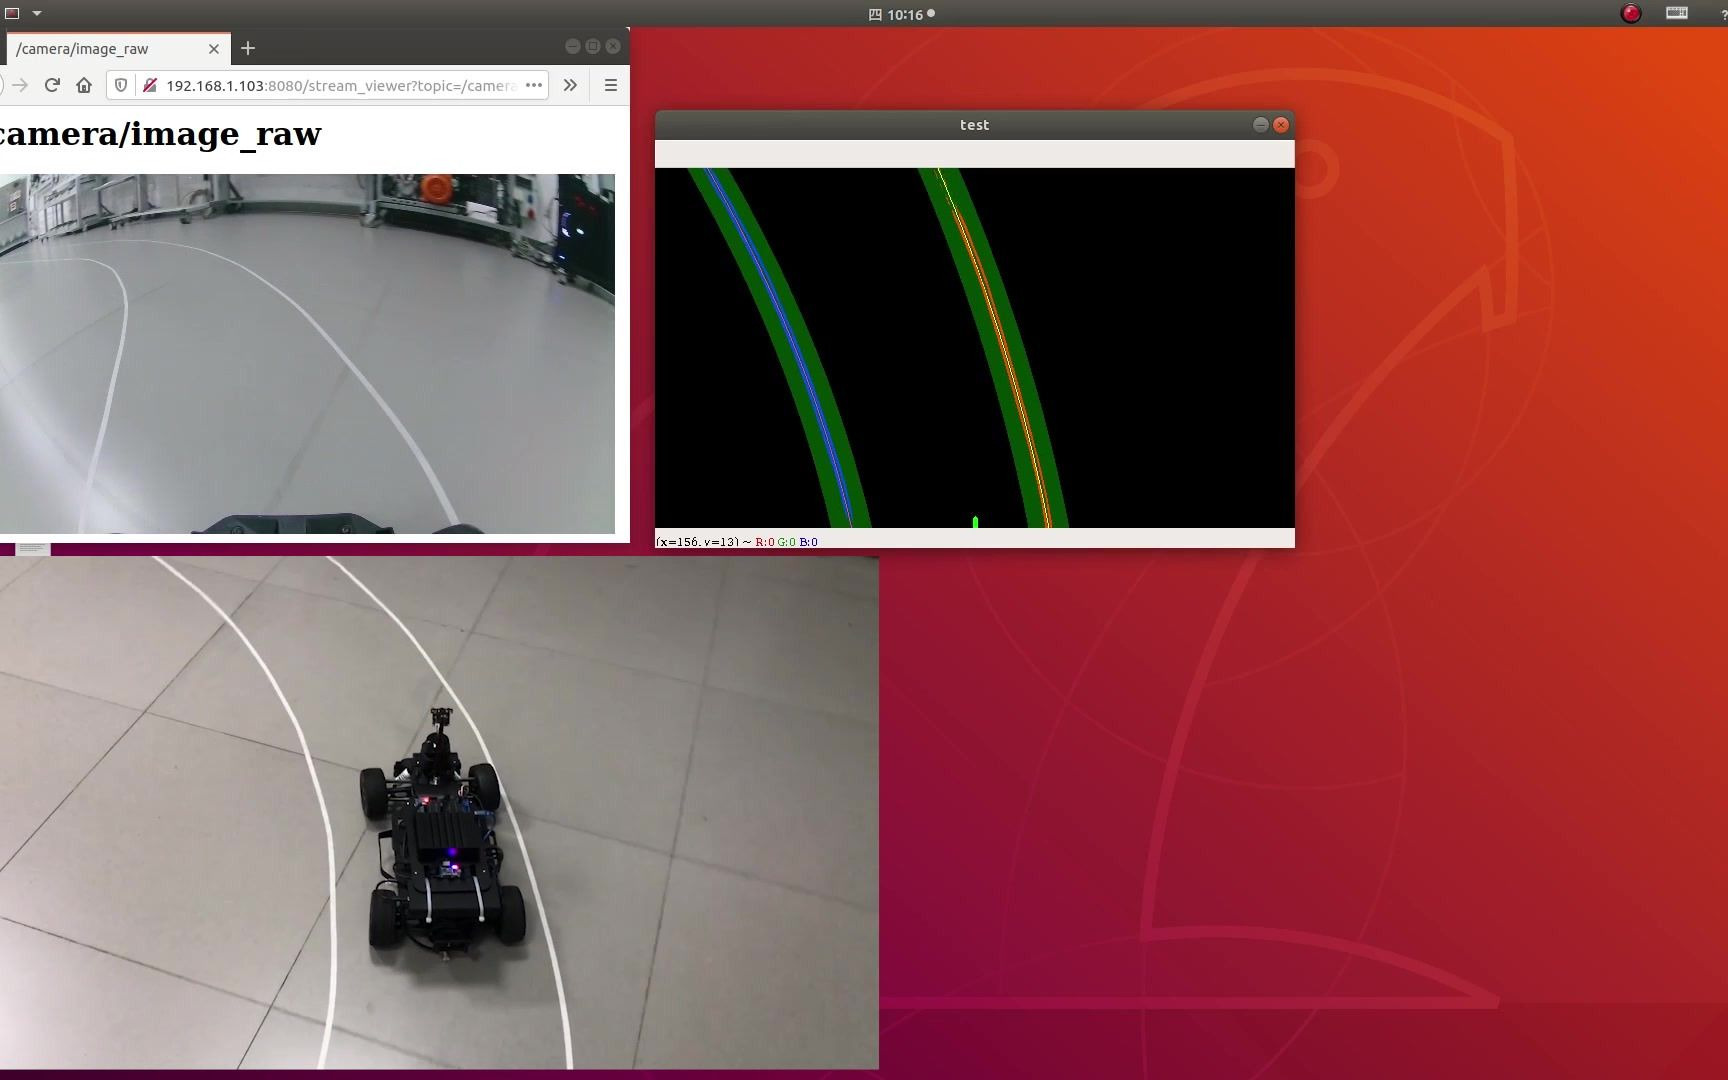This screenshot has width=1728, height=1080.
Task: Open page actions three-dot menu in the address bar
Action: pos(534,86)
